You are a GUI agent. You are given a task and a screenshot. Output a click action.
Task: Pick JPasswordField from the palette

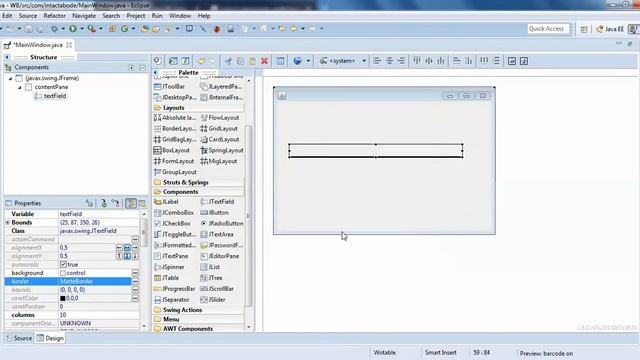click(x=222, y=245)
